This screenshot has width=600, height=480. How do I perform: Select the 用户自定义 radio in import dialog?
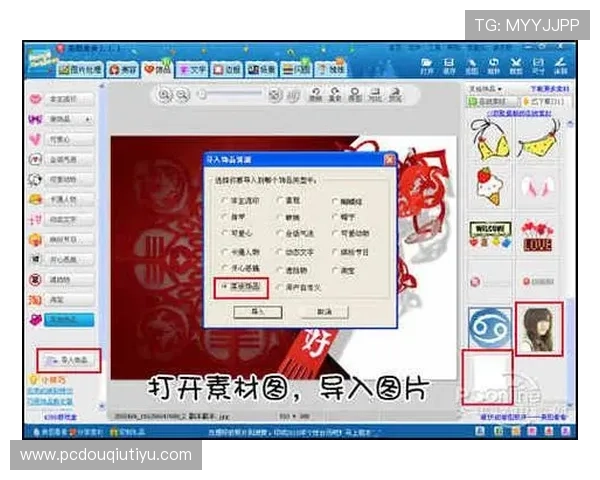click(x=280, y=287)
